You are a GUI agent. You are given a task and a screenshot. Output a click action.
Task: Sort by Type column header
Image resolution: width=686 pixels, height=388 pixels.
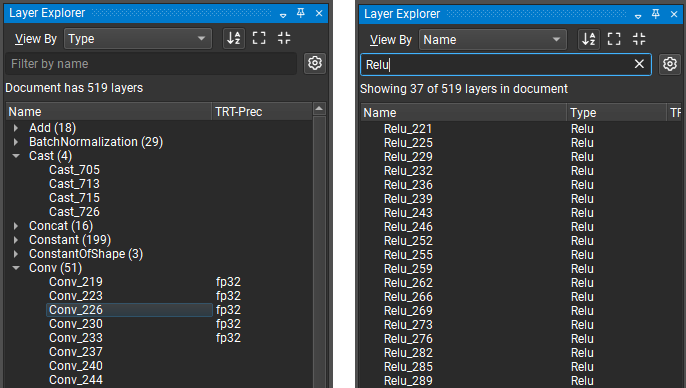pyautogui.click(x=616, y=112)
